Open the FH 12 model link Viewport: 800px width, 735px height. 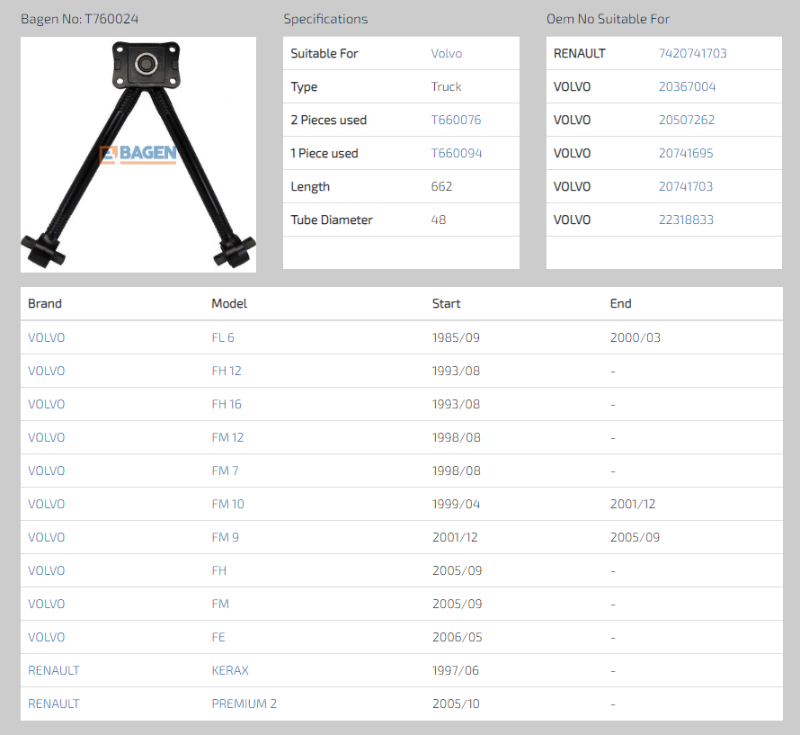point(227,371)
